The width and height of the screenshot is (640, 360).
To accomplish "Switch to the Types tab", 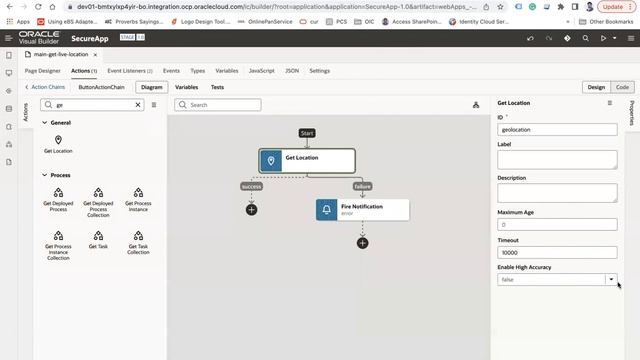I will 198,71.
